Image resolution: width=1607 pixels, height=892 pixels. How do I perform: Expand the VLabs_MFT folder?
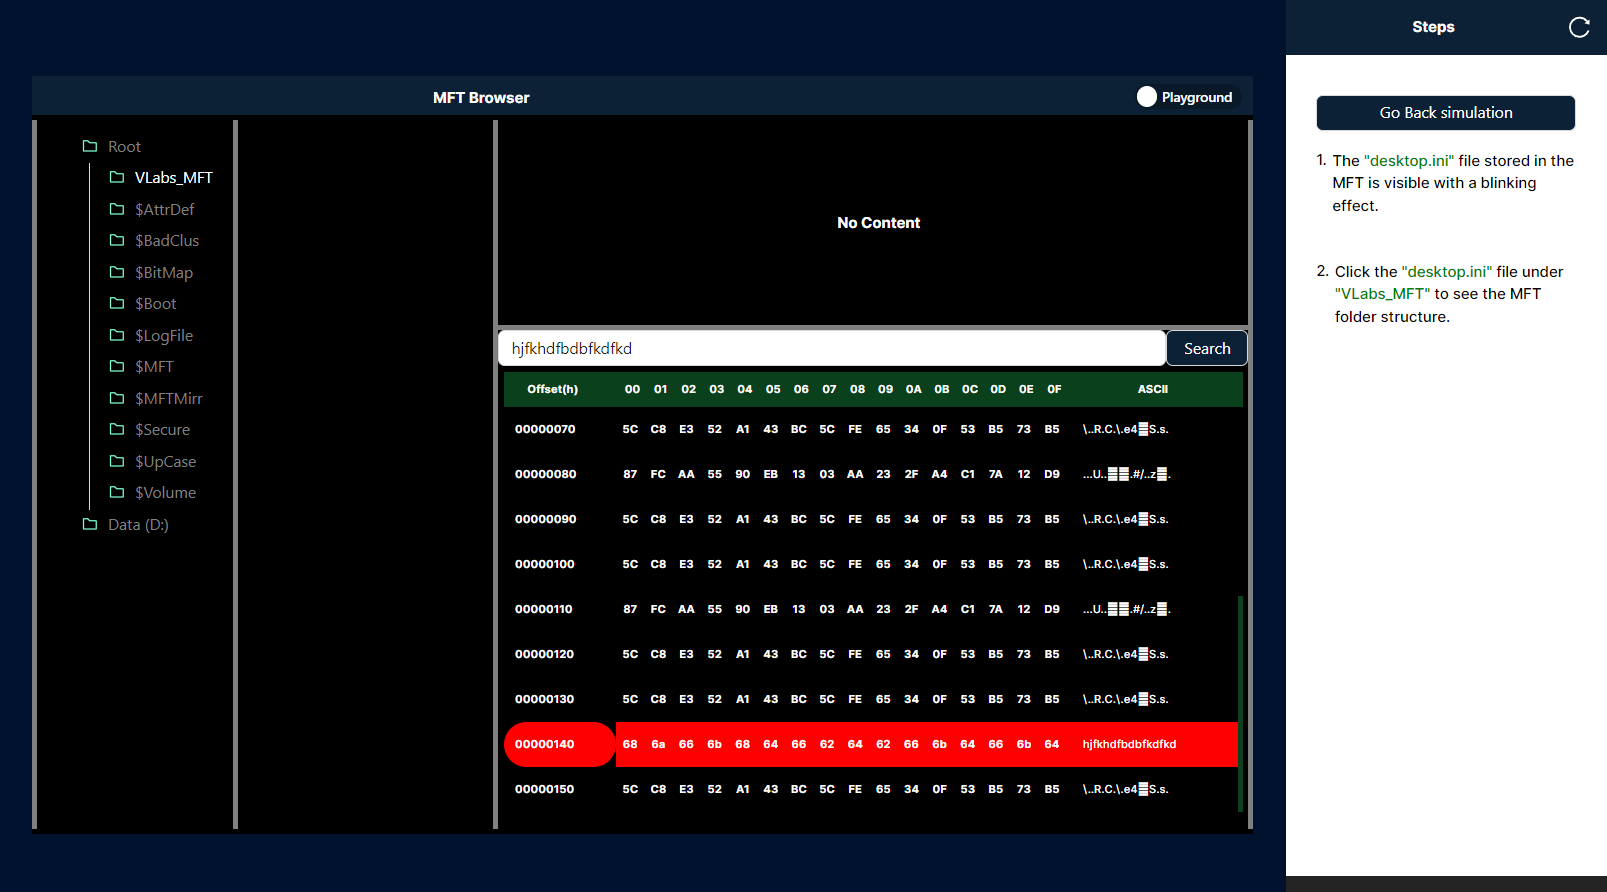click(173, 178)
